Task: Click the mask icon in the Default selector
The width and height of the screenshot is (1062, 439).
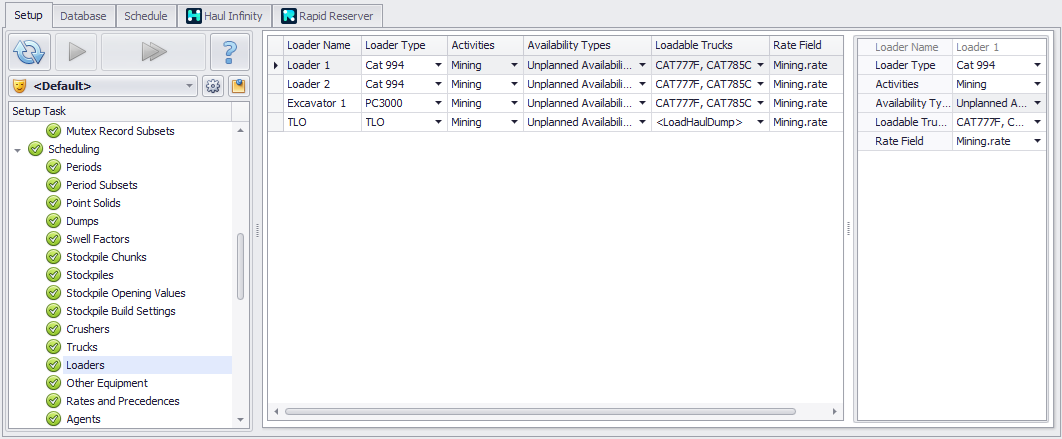Action: (x=20, y=86)
